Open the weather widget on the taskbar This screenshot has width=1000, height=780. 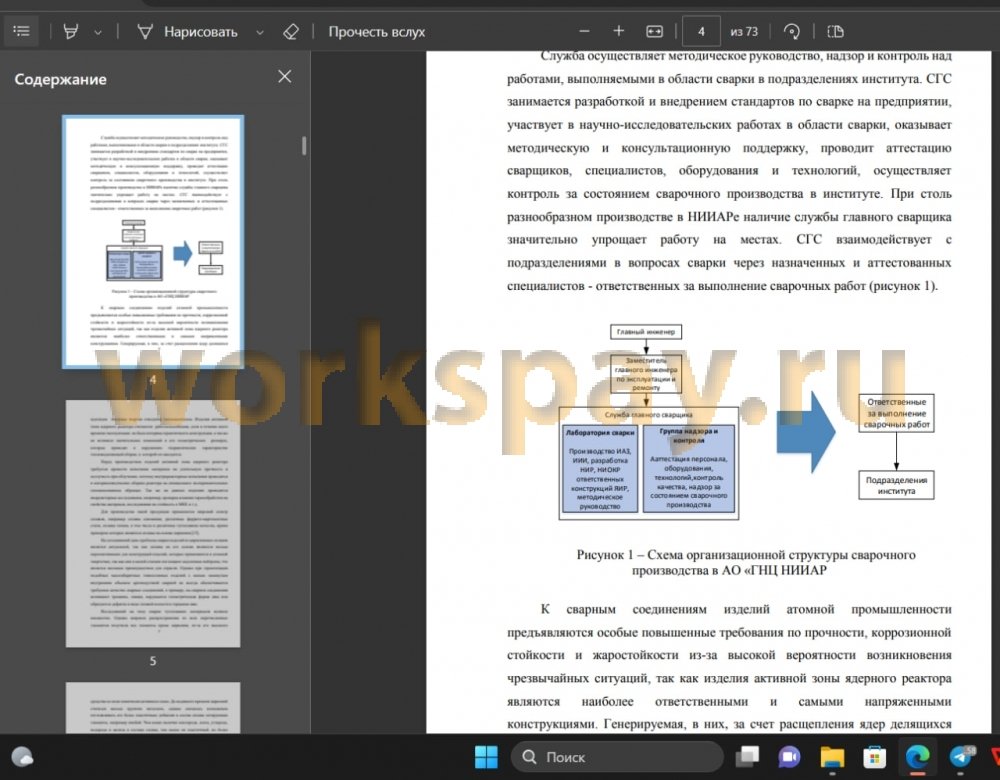click(22, 757)
